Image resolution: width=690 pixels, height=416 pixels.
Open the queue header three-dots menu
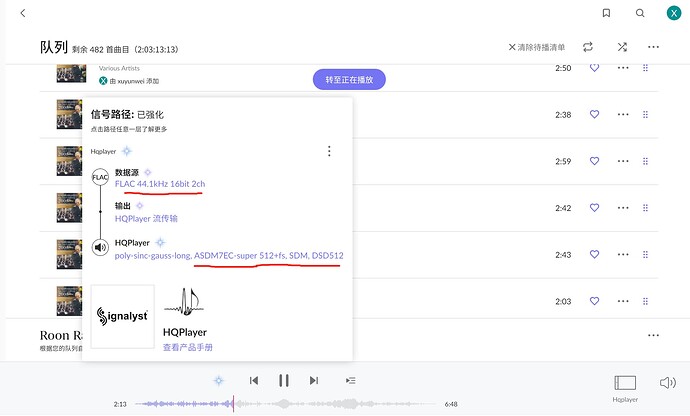click(653, 47)
